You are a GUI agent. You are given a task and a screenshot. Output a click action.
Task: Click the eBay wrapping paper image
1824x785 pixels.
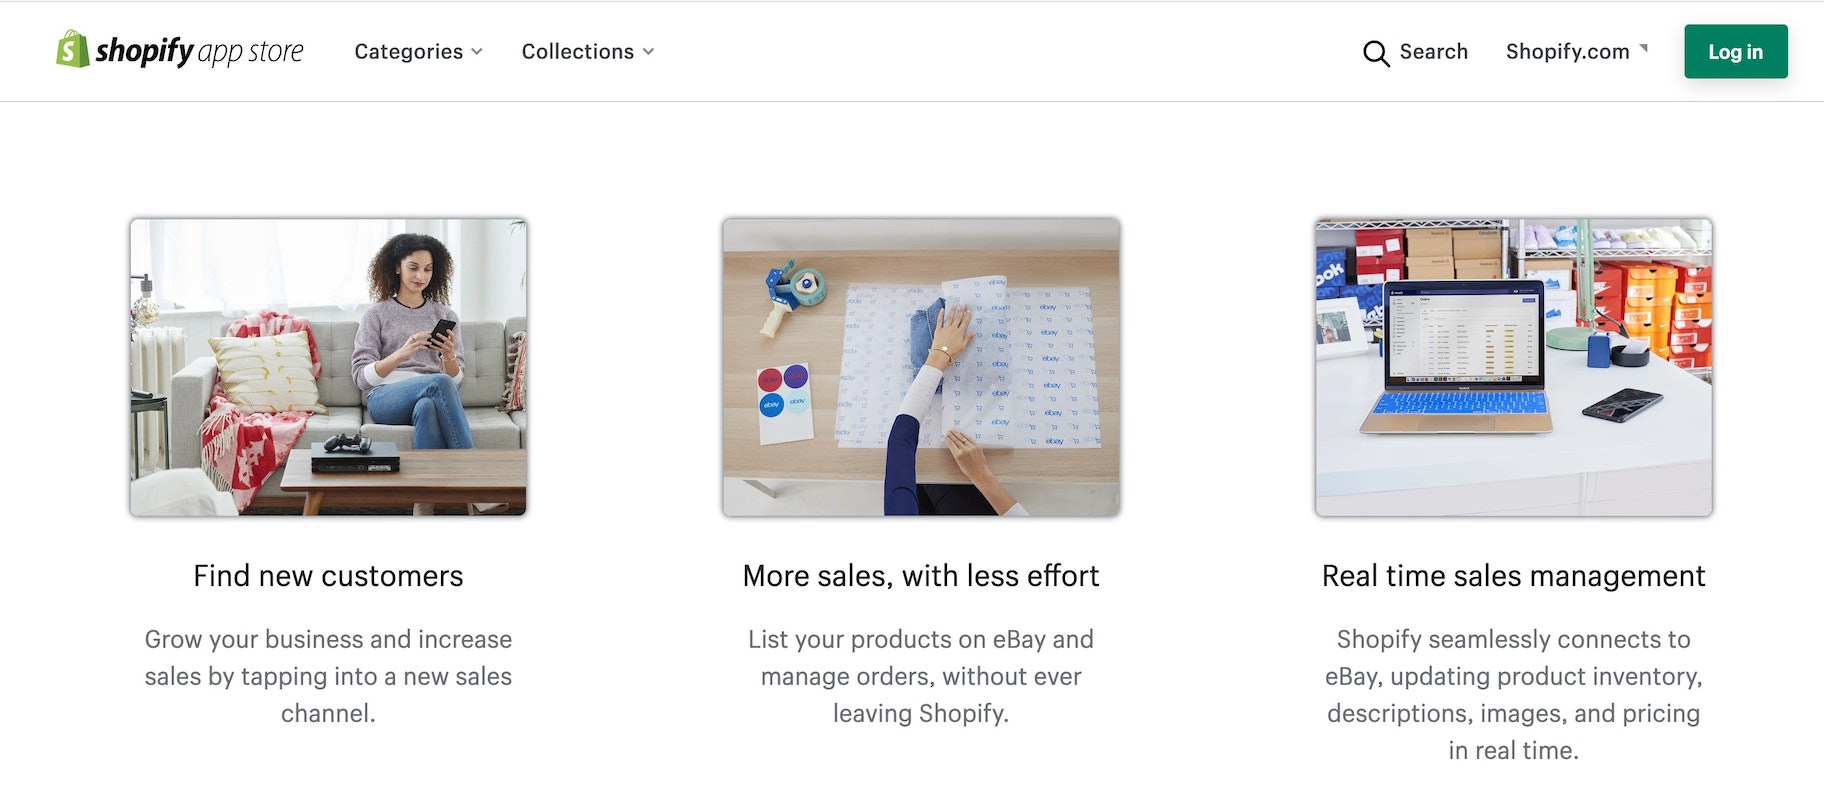920,366
